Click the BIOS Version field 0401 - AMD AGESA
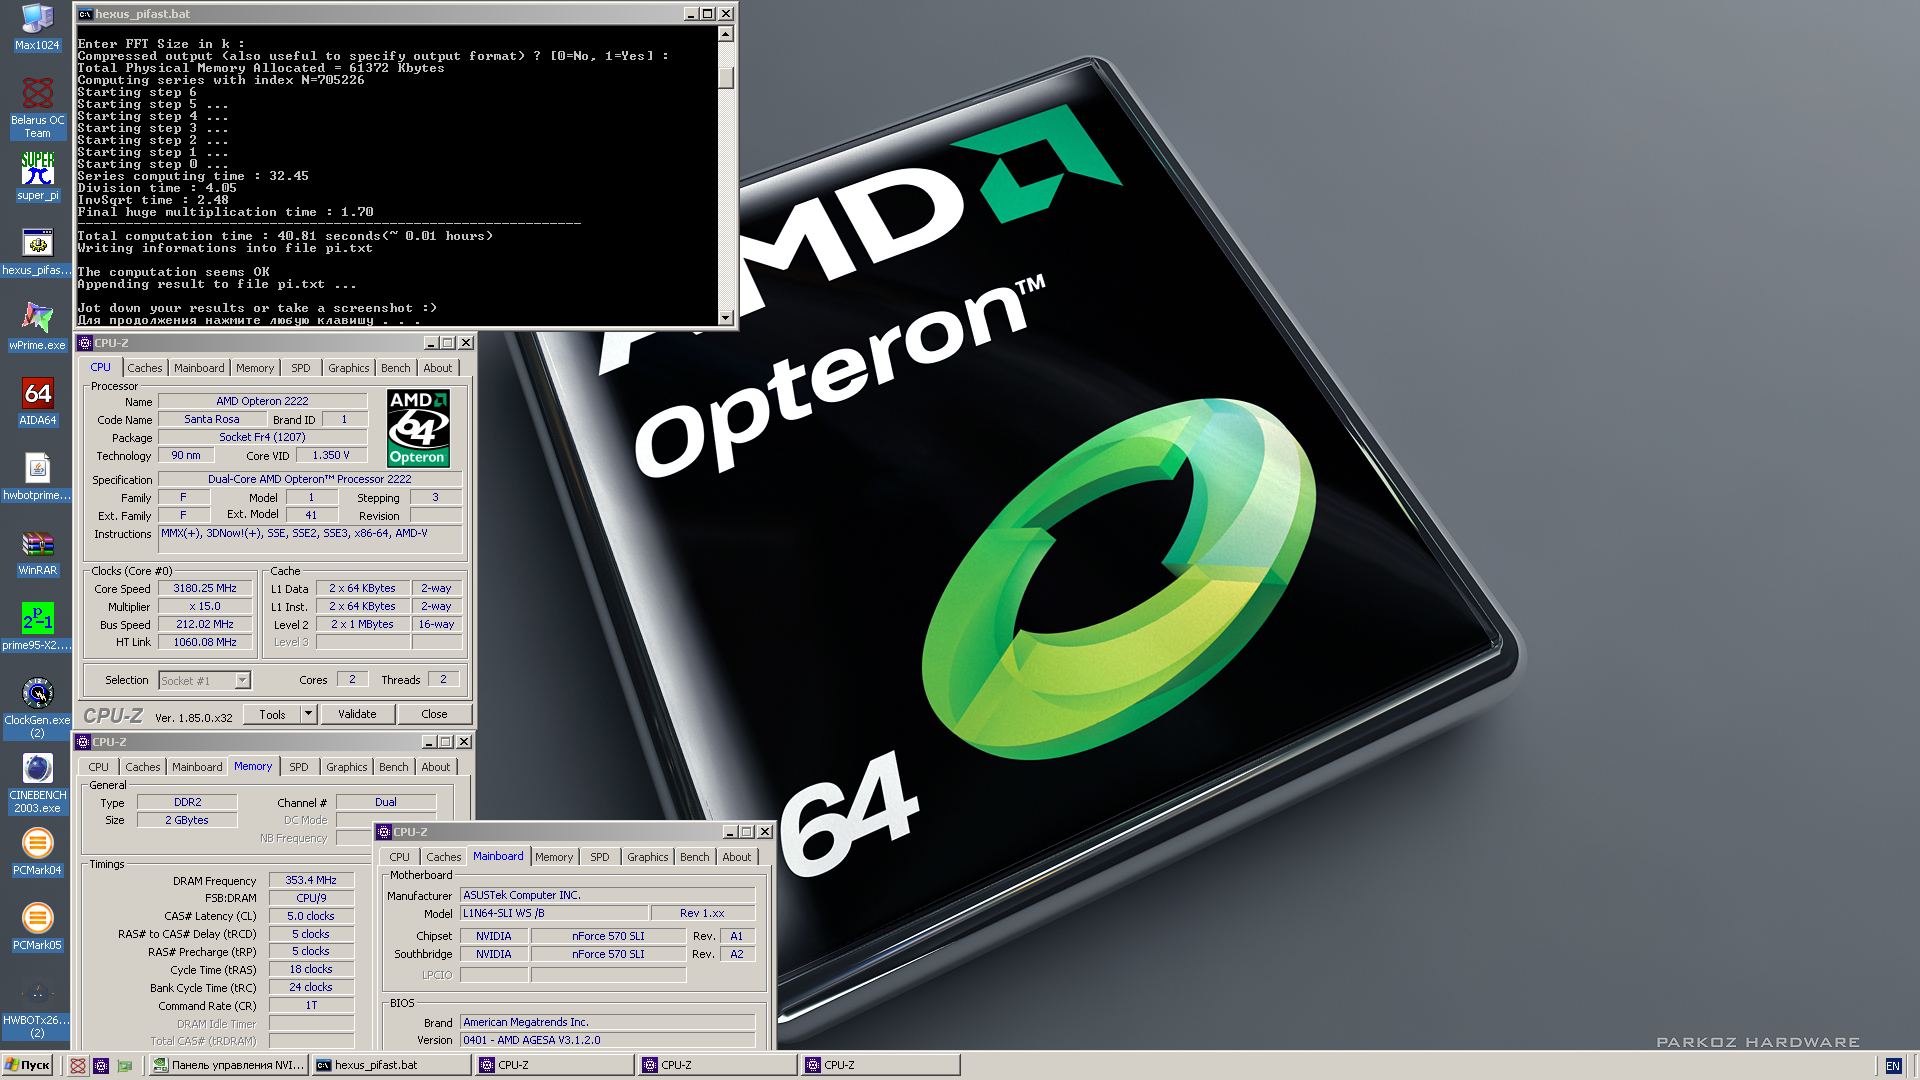Screen dimensions: 1920x1080 (x=608, y=1041)
